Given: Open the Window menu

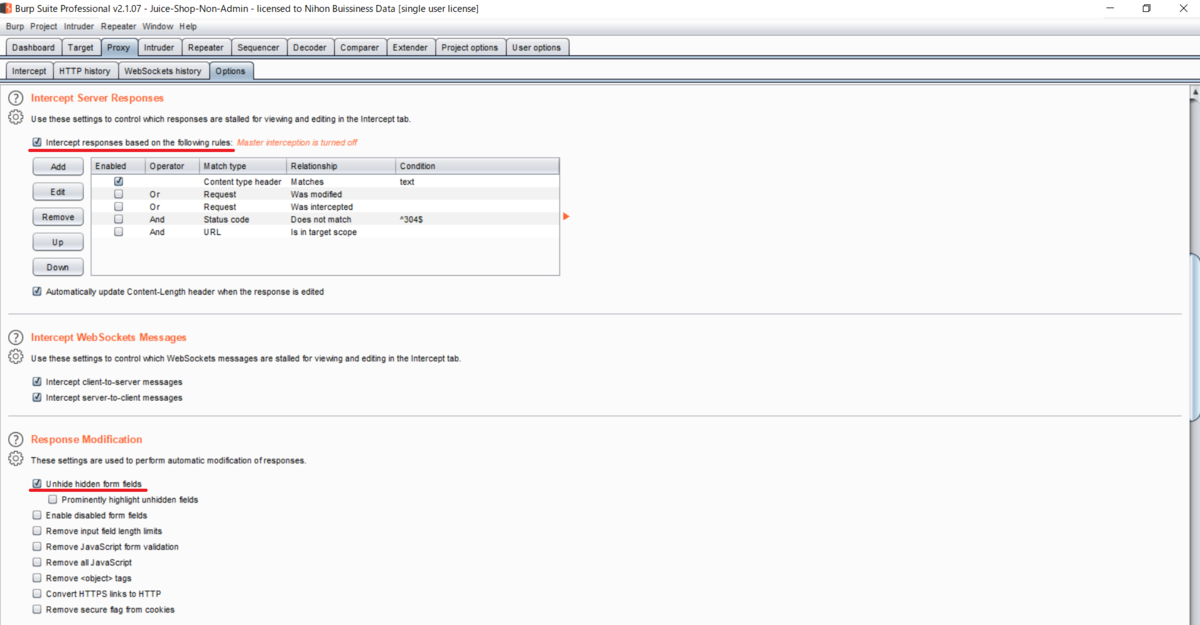Looking at the screenshot, I should (x=157, y=26).
